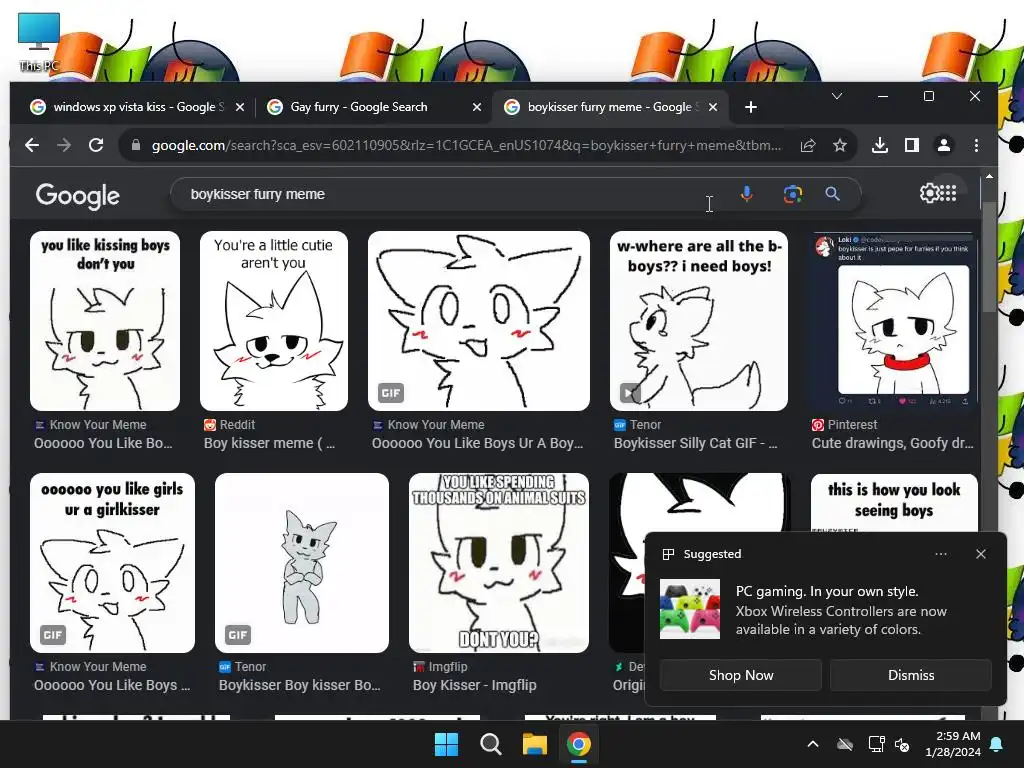1024x768 pixels.
Task: Open 'You're a little cutie' Reddit image
Action: [x=274, y=321]
